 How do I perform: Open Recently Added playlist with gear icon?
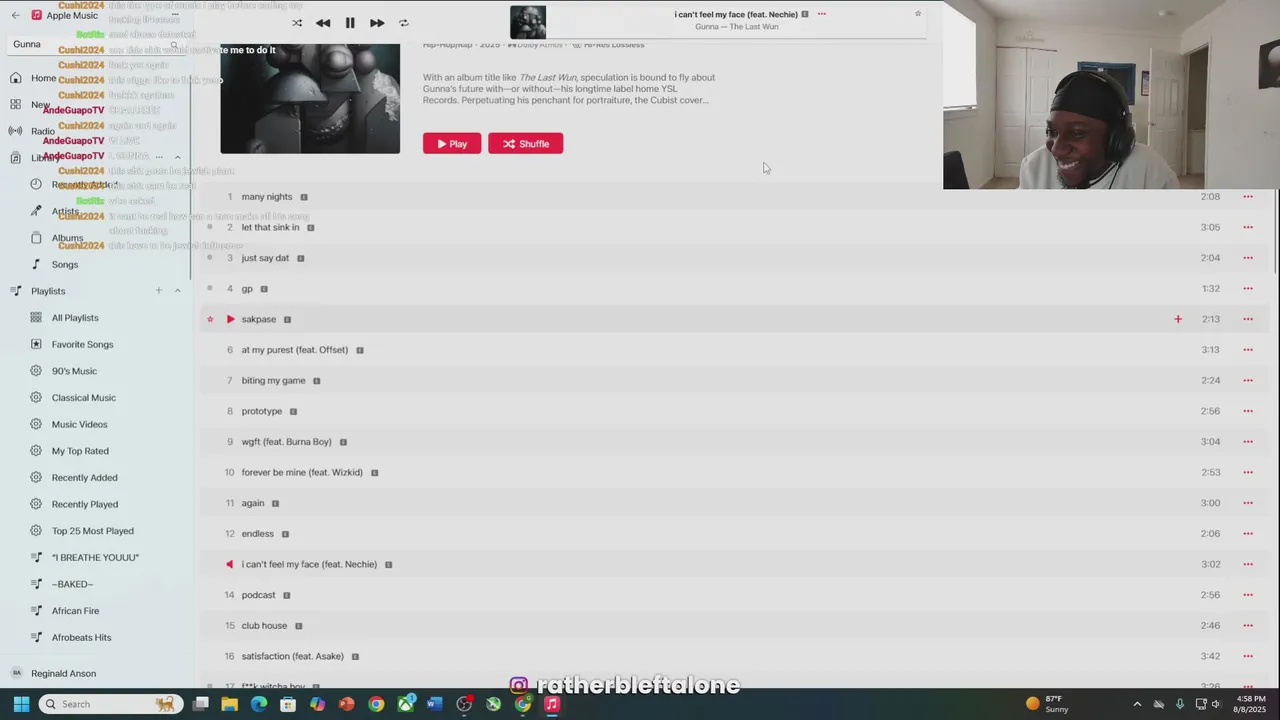84,478
